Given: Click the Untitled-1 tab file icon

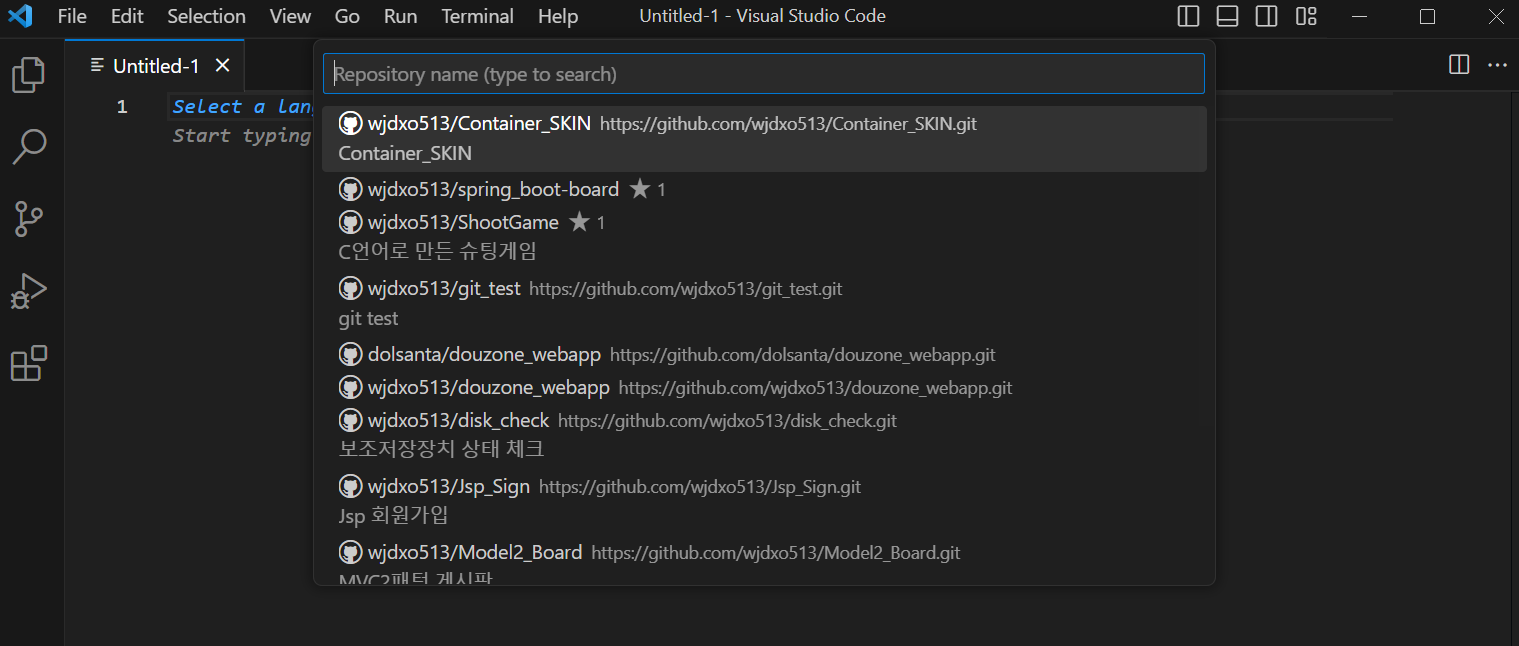Looking at the screenshot, I should click(97, 65).
